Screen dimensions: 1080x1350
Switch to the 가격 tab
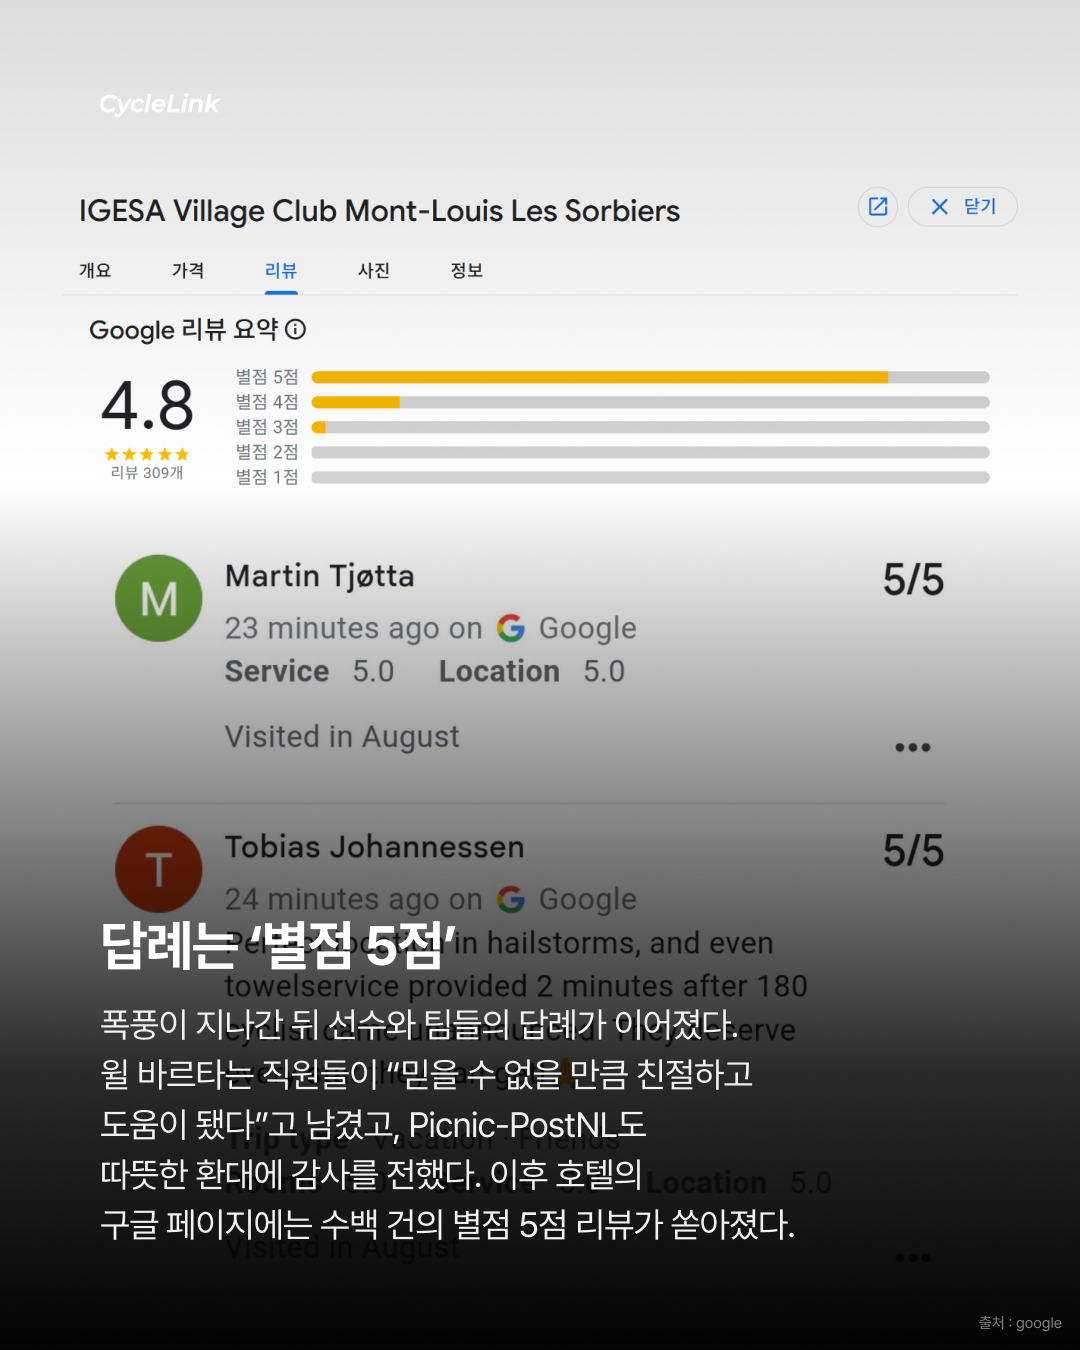188,270
